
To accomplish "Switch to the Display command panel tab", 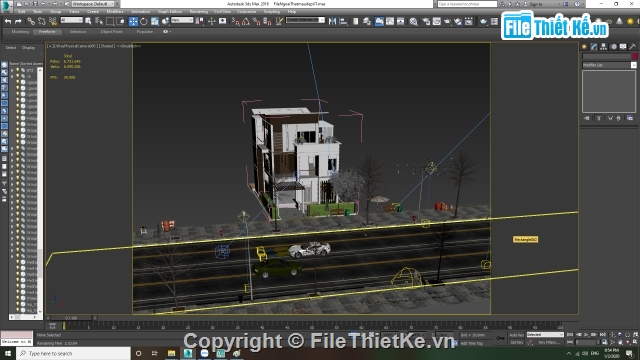I will [x=623, y=47].
